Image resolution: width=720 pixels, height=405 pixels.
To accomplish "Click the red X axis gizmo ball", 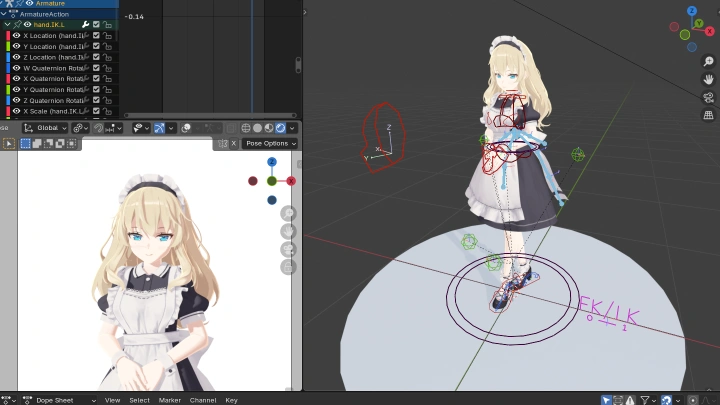I will click(x=291, y=181).
